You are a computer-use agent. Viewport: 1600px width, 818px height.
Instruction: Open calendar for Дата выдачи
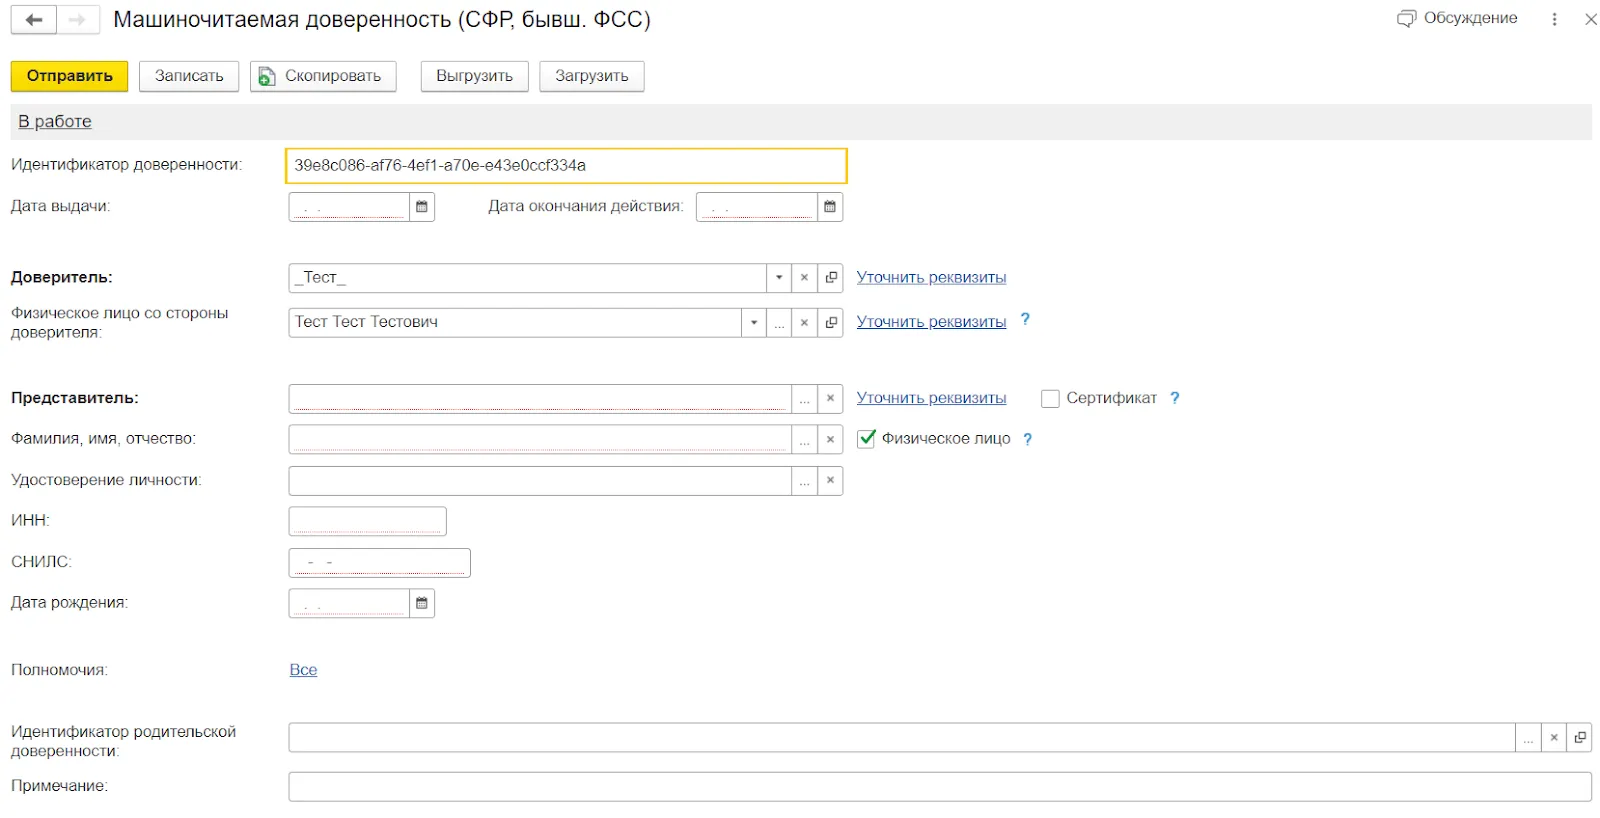coord(422,207)
